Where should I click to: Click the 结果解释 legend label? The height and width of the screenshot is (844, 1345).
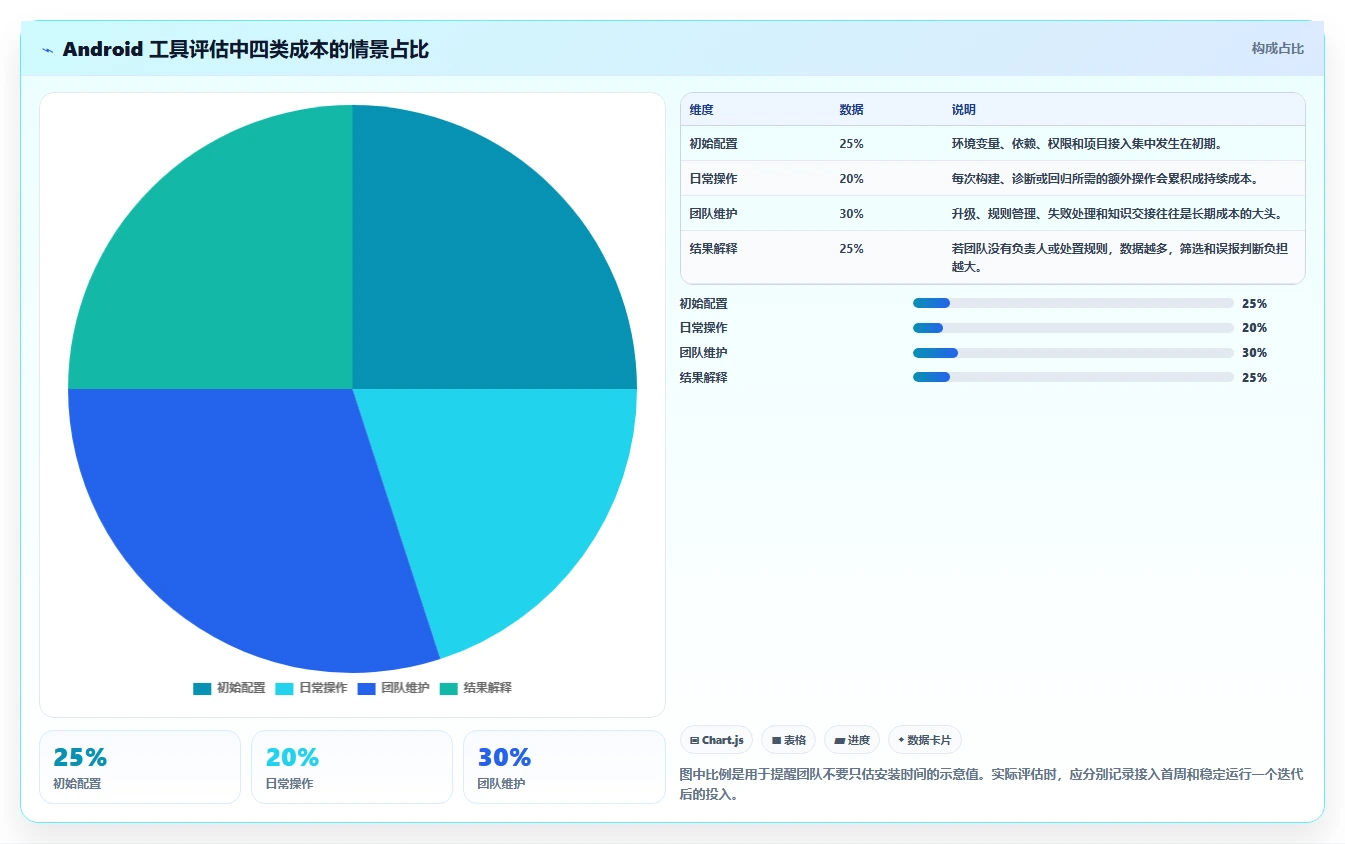pos(487,688)
